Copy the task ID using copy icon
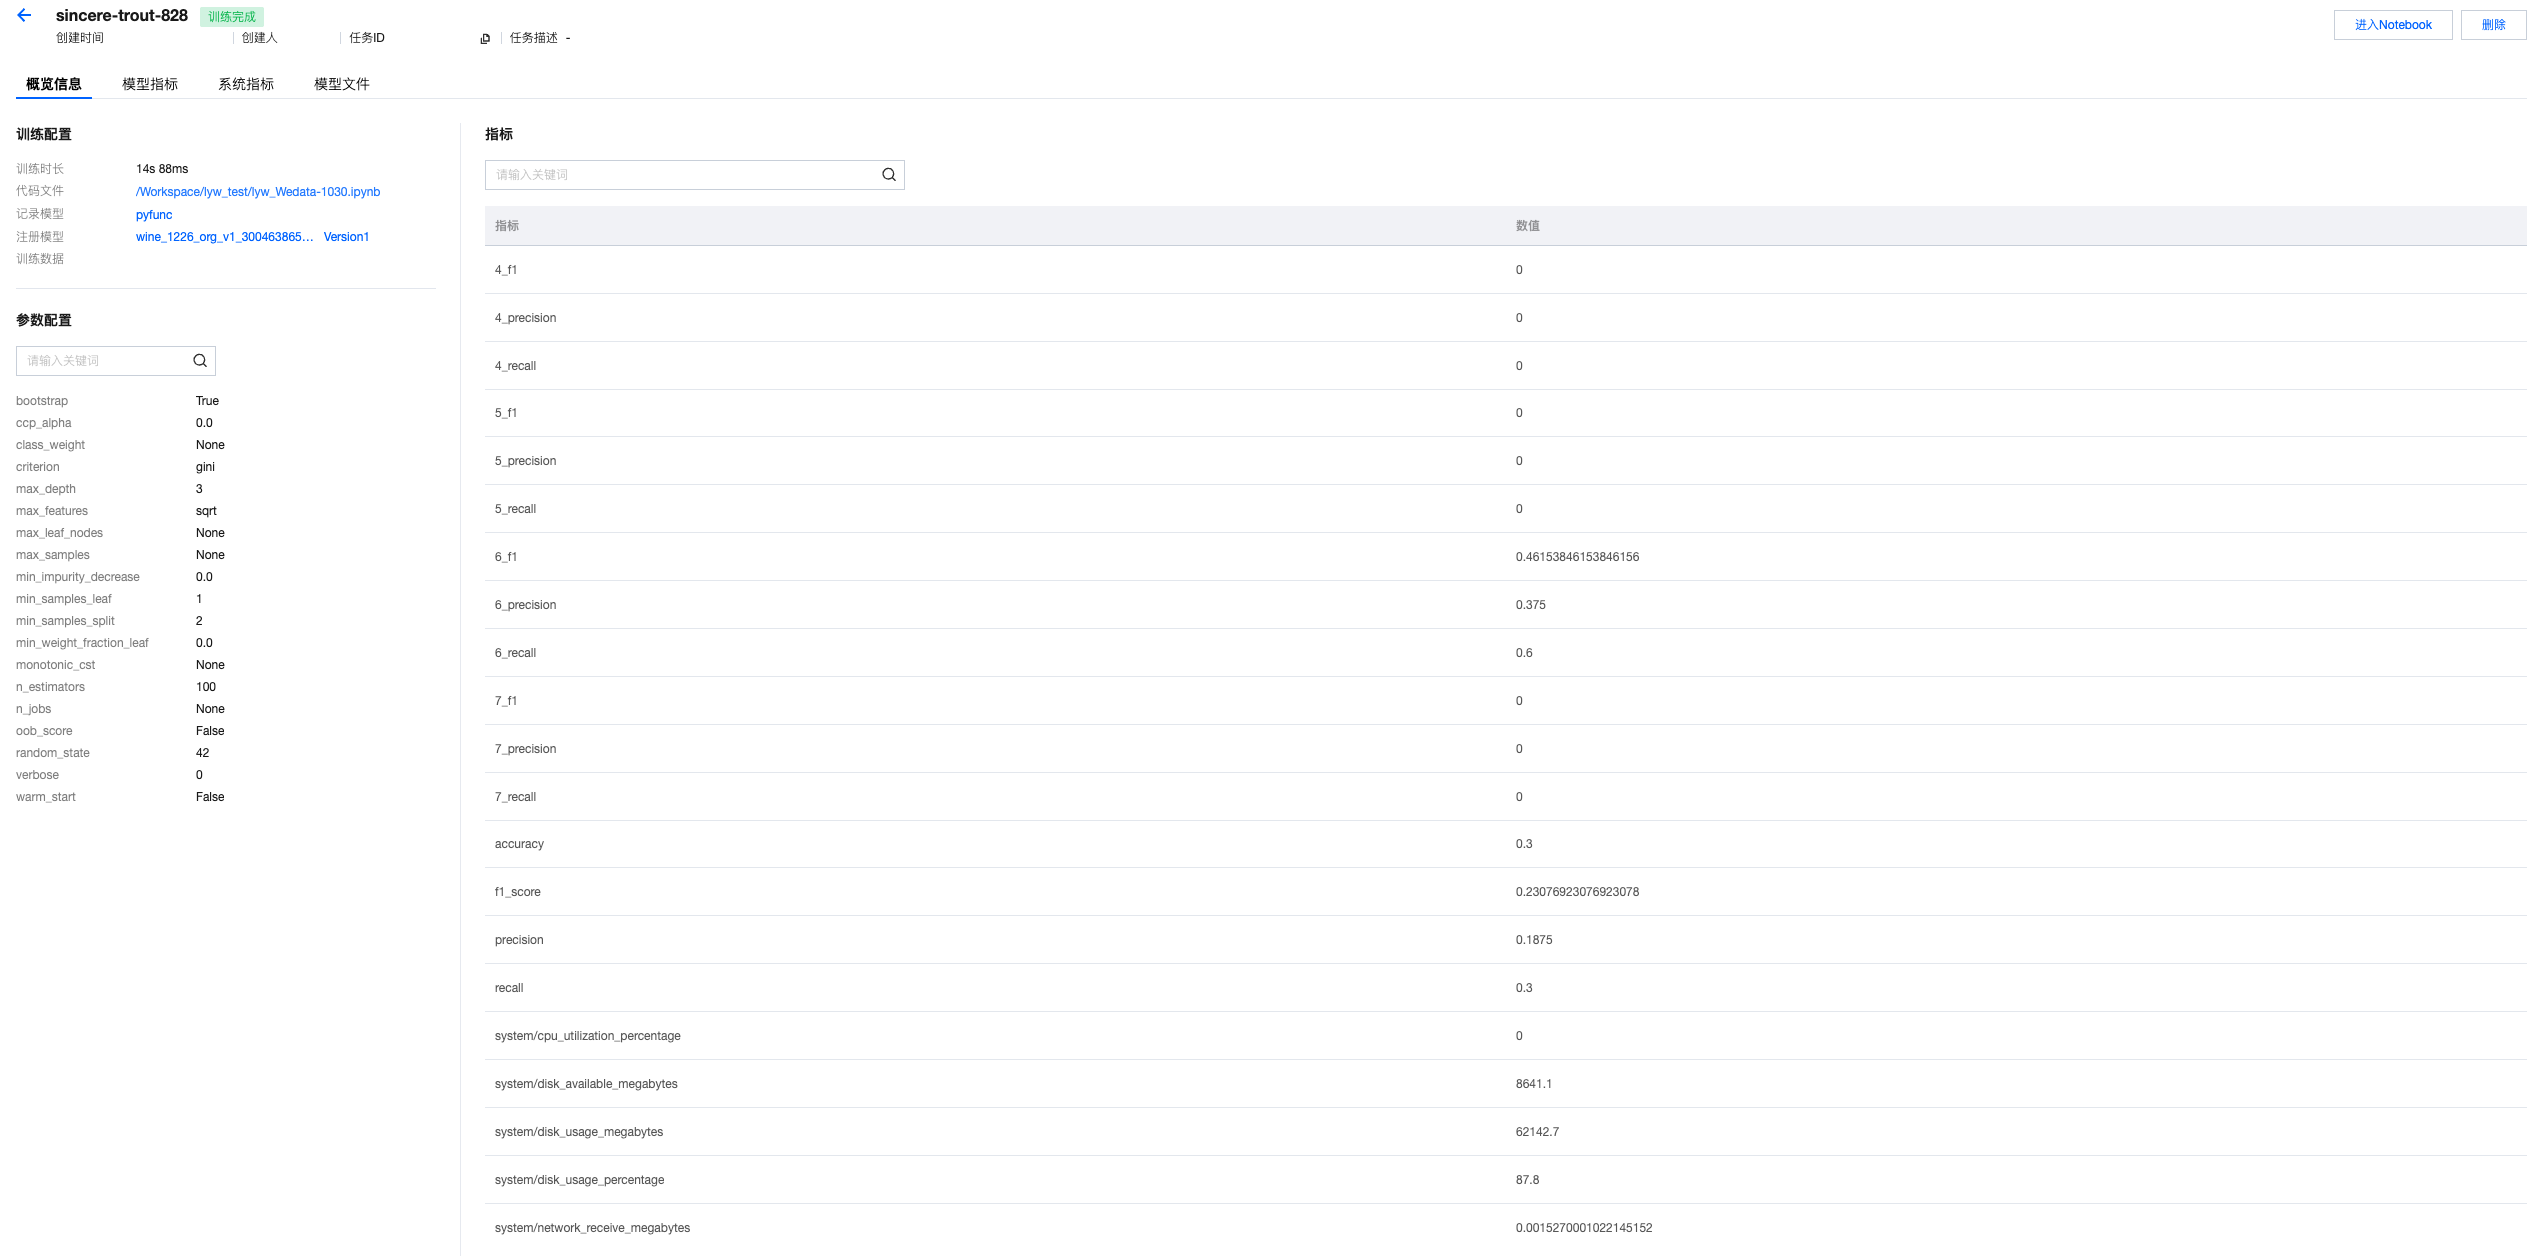The image size is (2544, 1256). tap(485, 39)
